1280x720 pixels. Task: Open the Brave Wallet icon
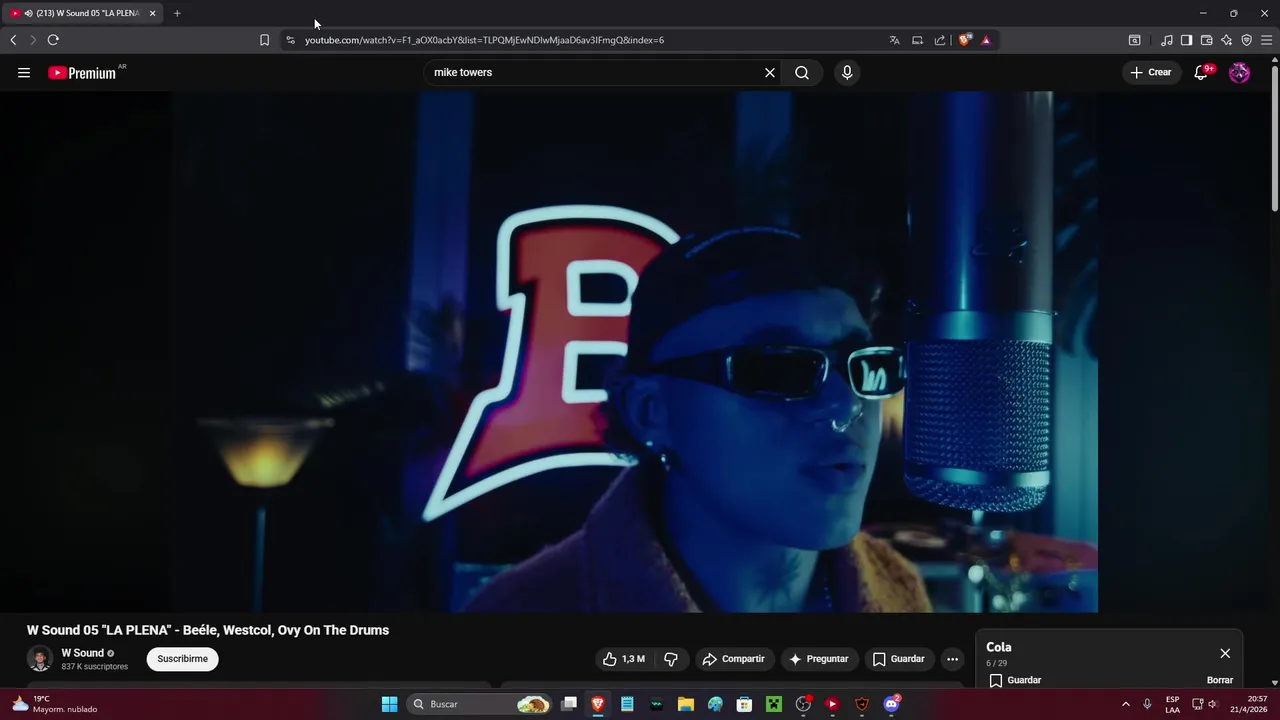[x=1206, y=40]
